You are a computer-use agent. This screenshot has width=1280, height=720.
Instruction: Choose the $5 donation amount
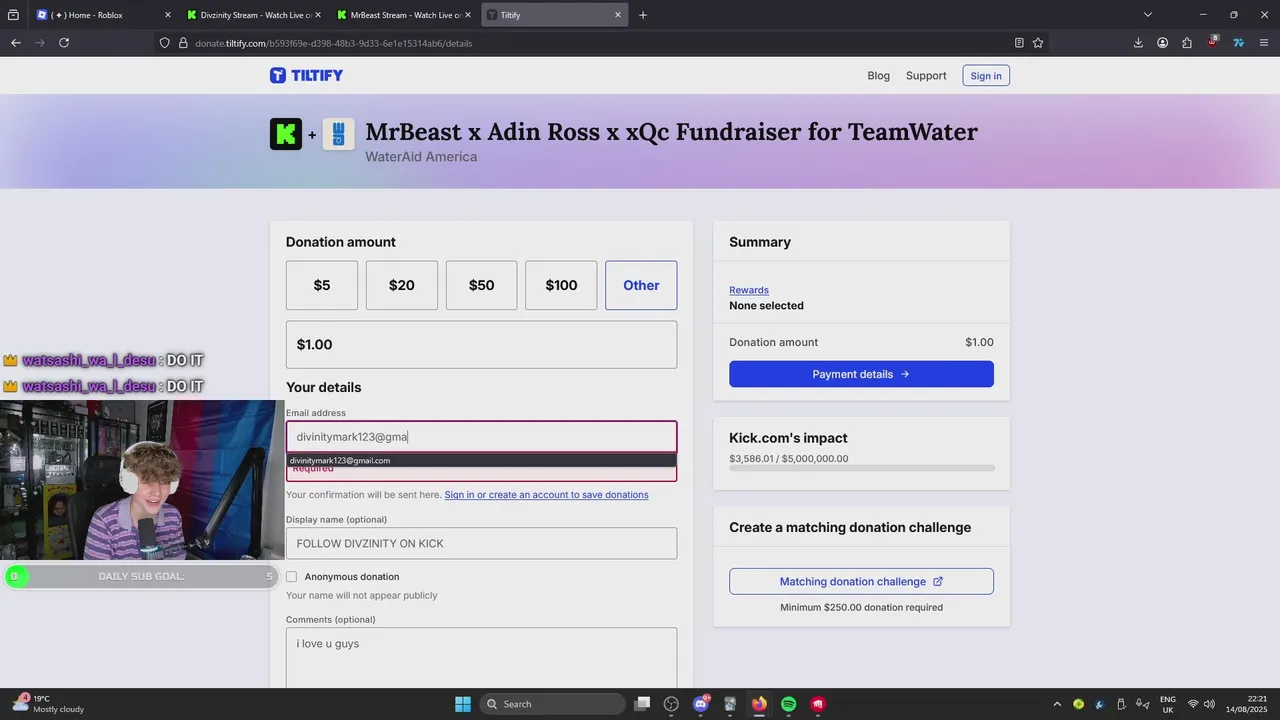[x=322, y=285]
